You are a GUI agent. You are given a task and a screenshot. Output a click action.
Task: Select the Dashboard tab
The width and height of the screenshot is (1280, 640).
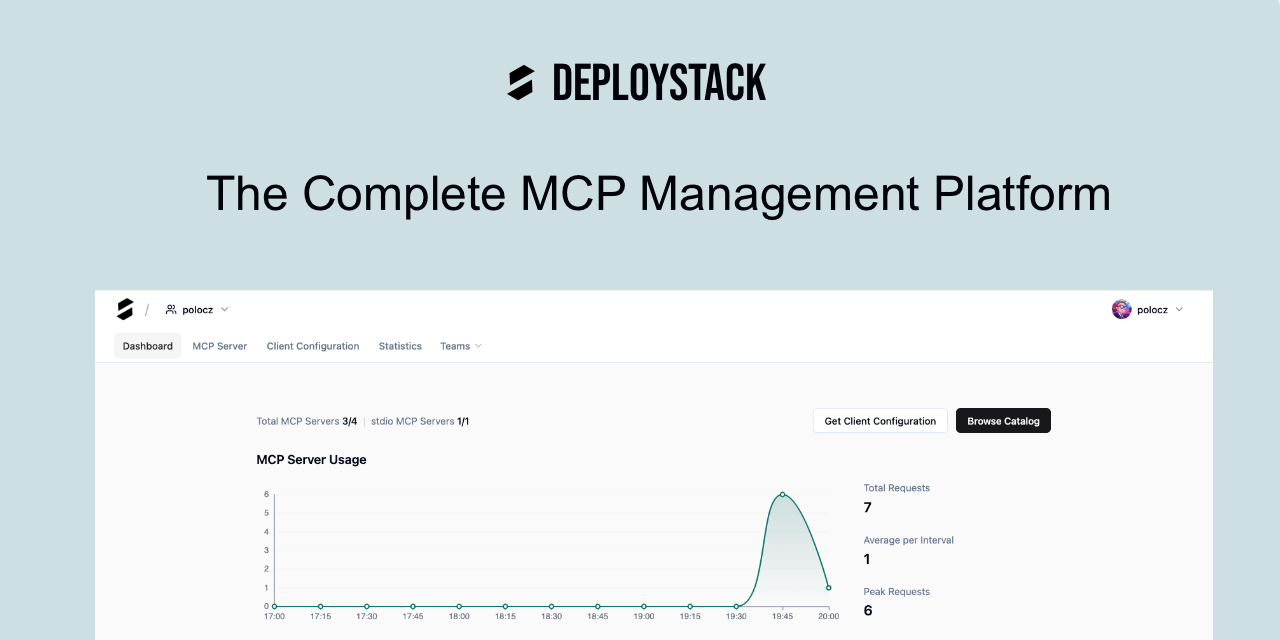click(x=147, y=346)
